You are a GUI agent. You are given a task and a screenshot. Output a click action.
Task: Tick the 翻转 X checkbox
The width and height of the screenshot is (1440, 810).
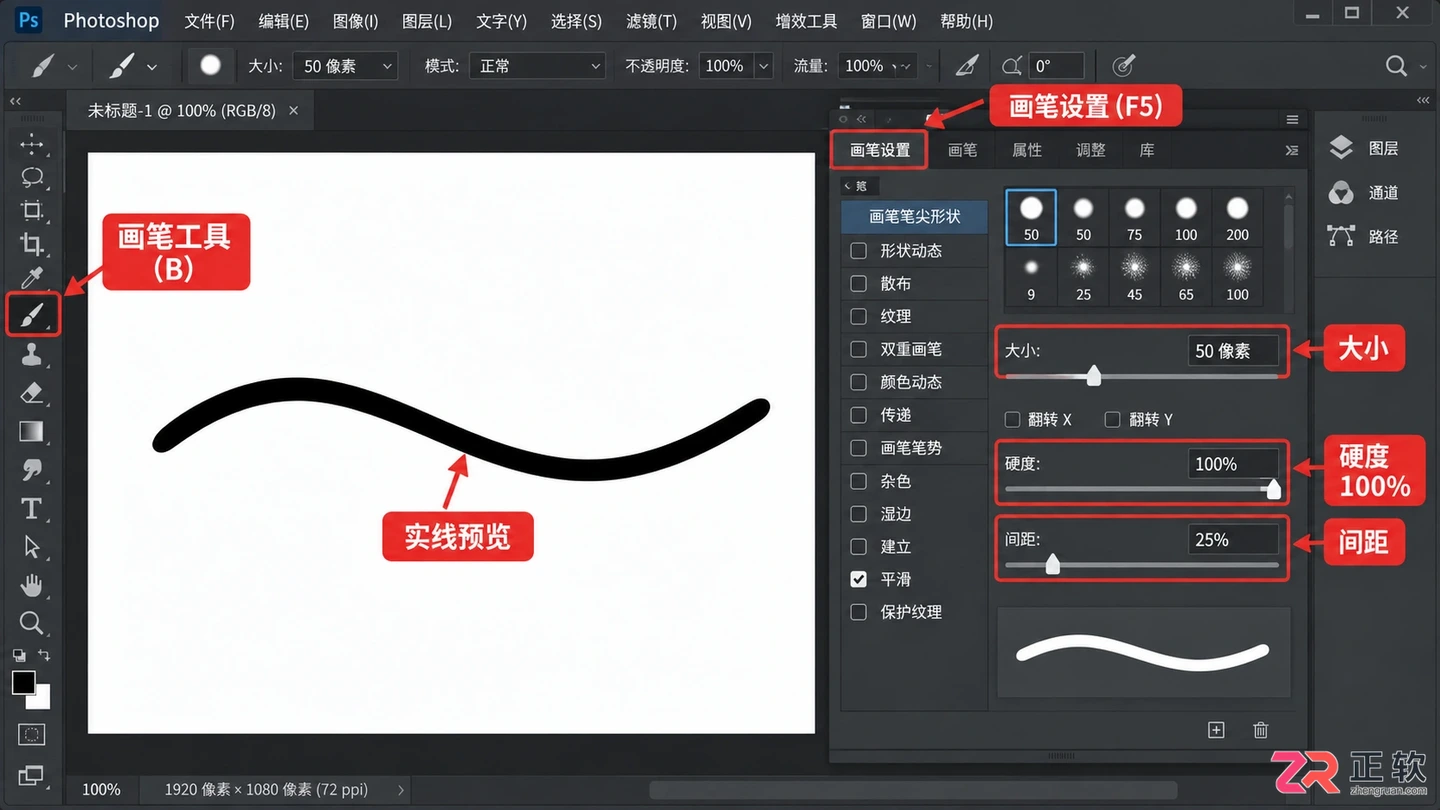pyautogui.click(x=1013, y=419)
